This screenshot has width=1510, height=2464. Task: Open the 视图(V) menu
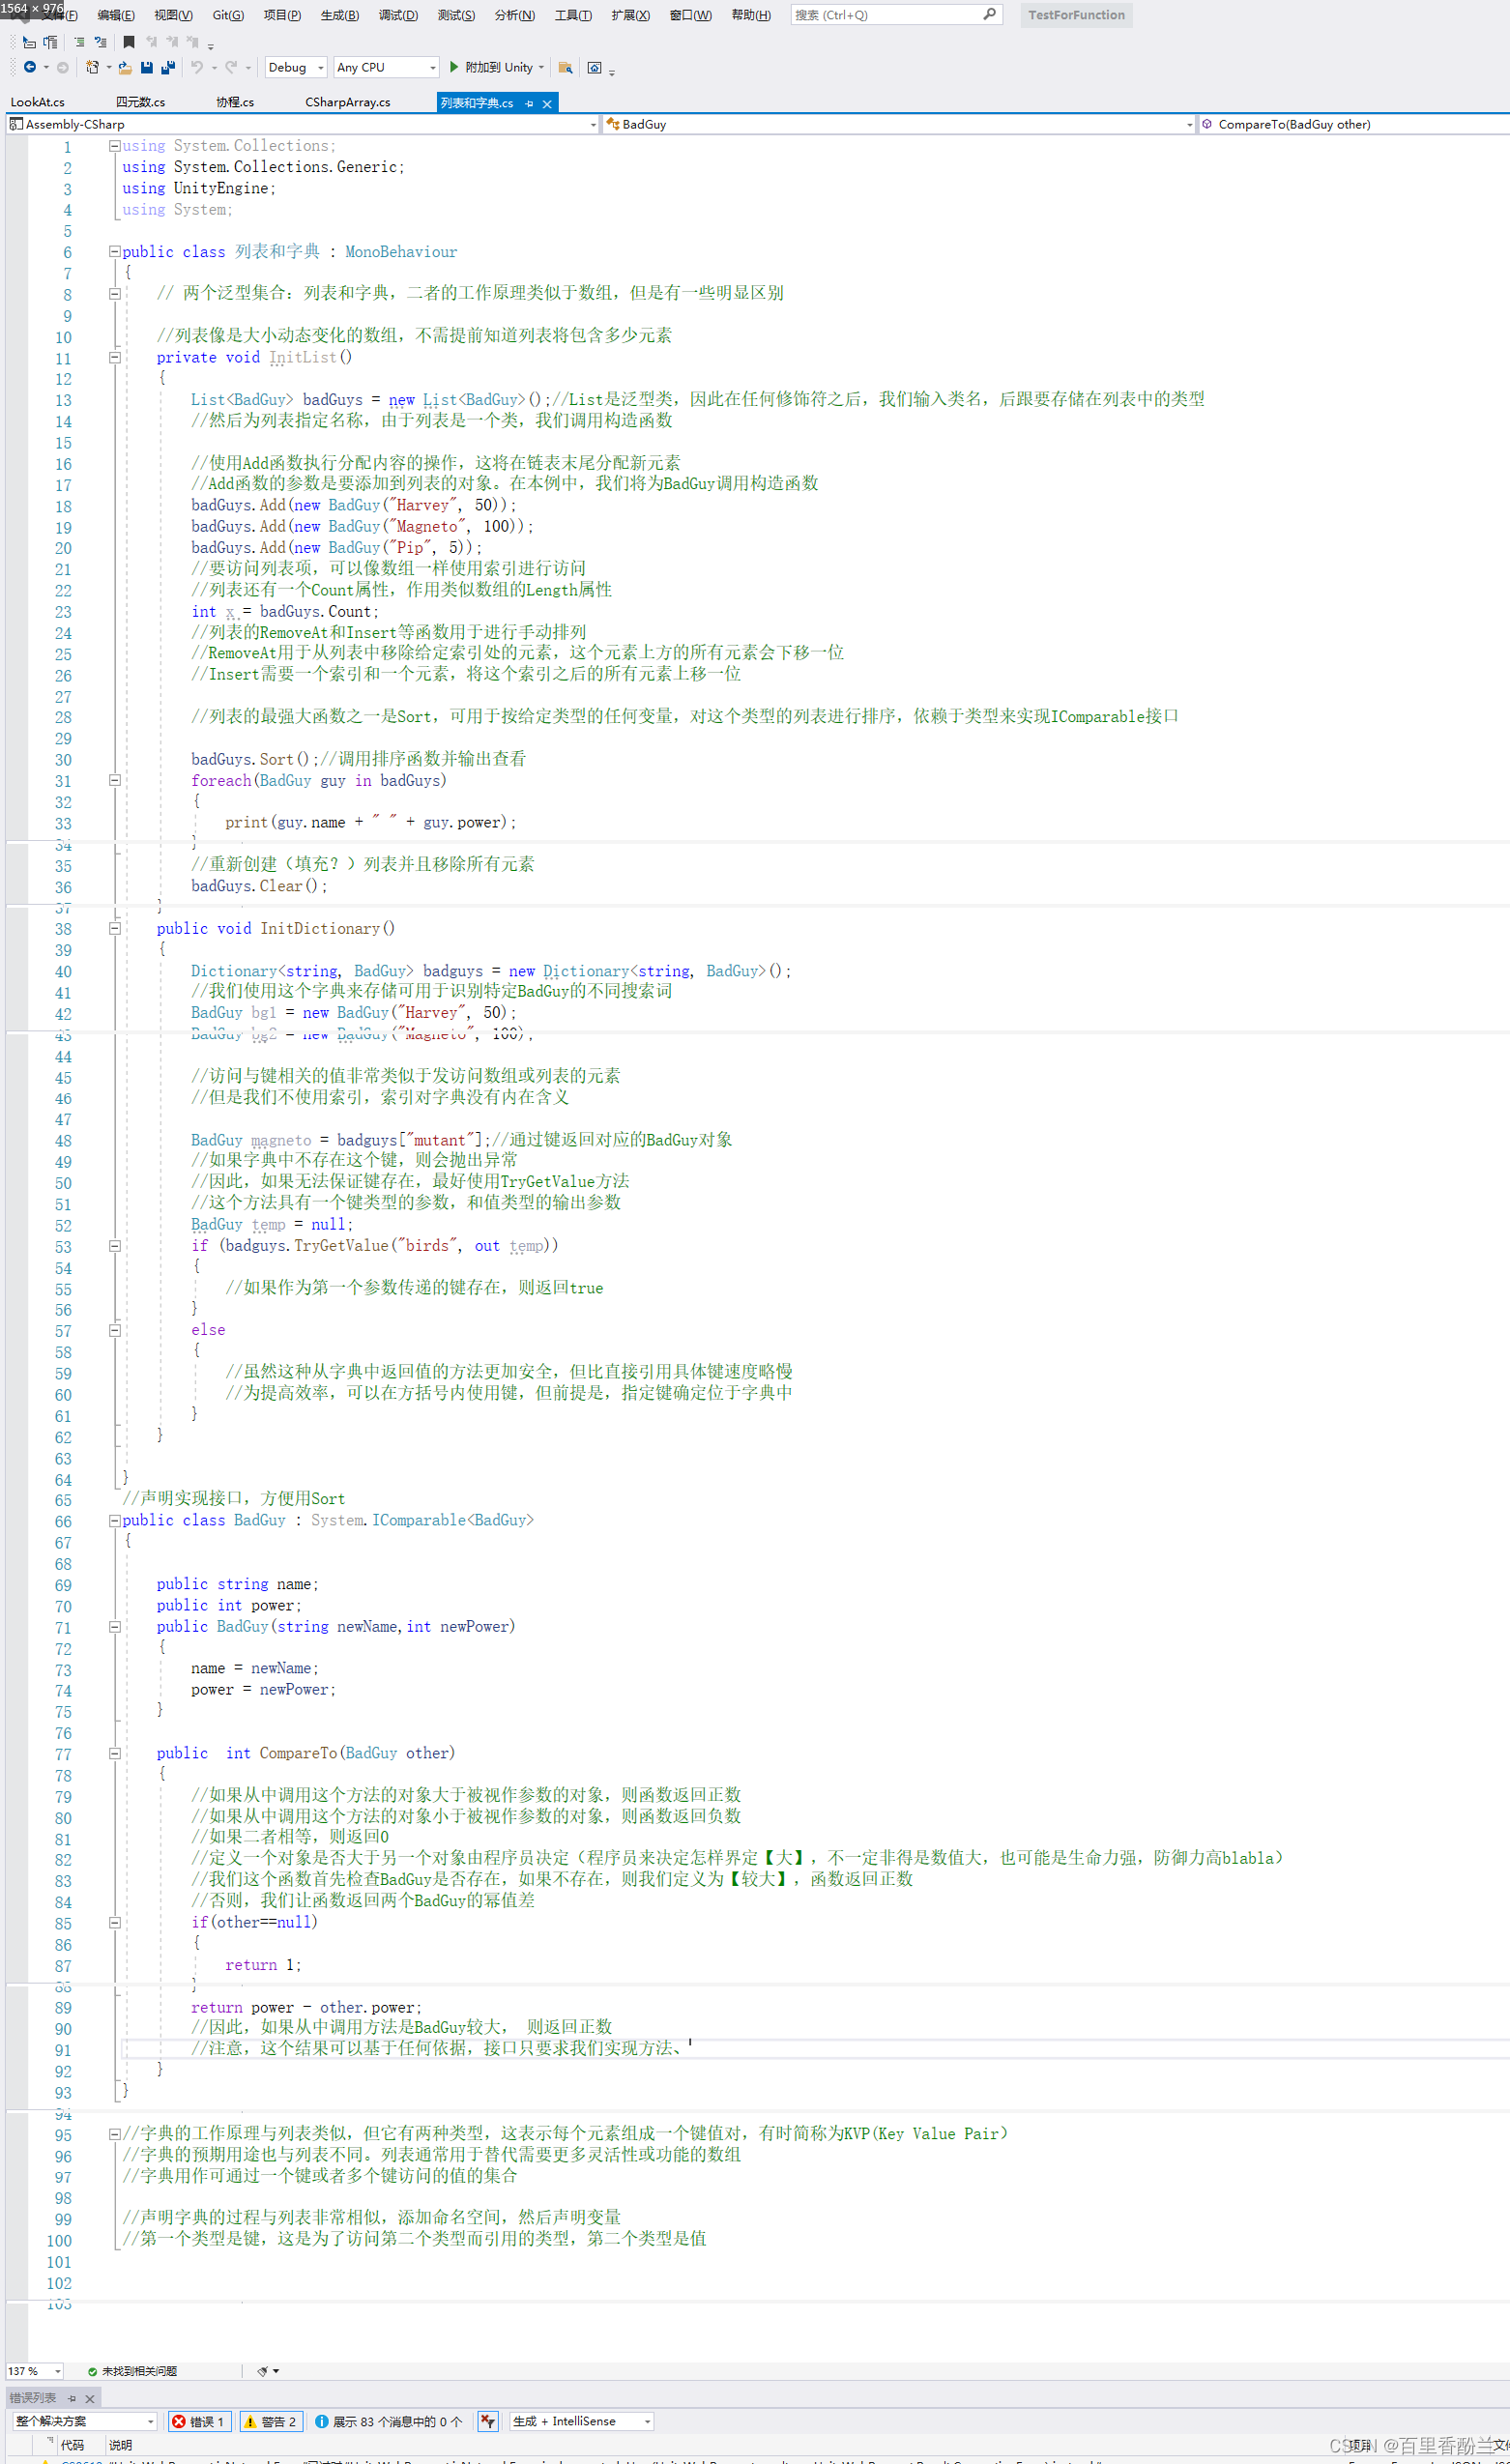(173, 15)
